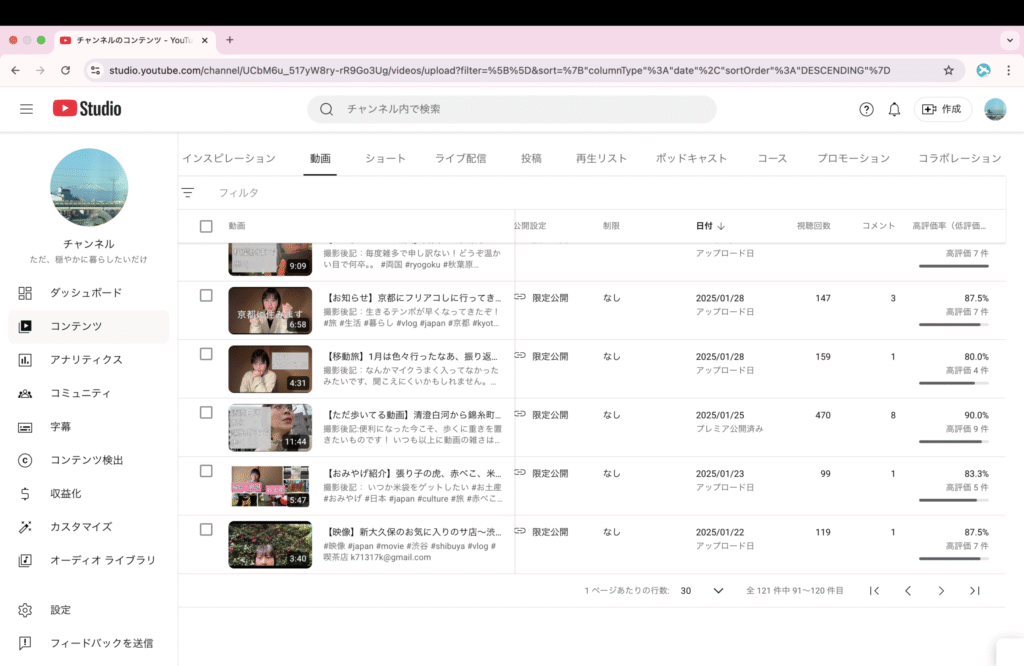Click the help question mark icon
1024x666 pixels.
[866, 109]
